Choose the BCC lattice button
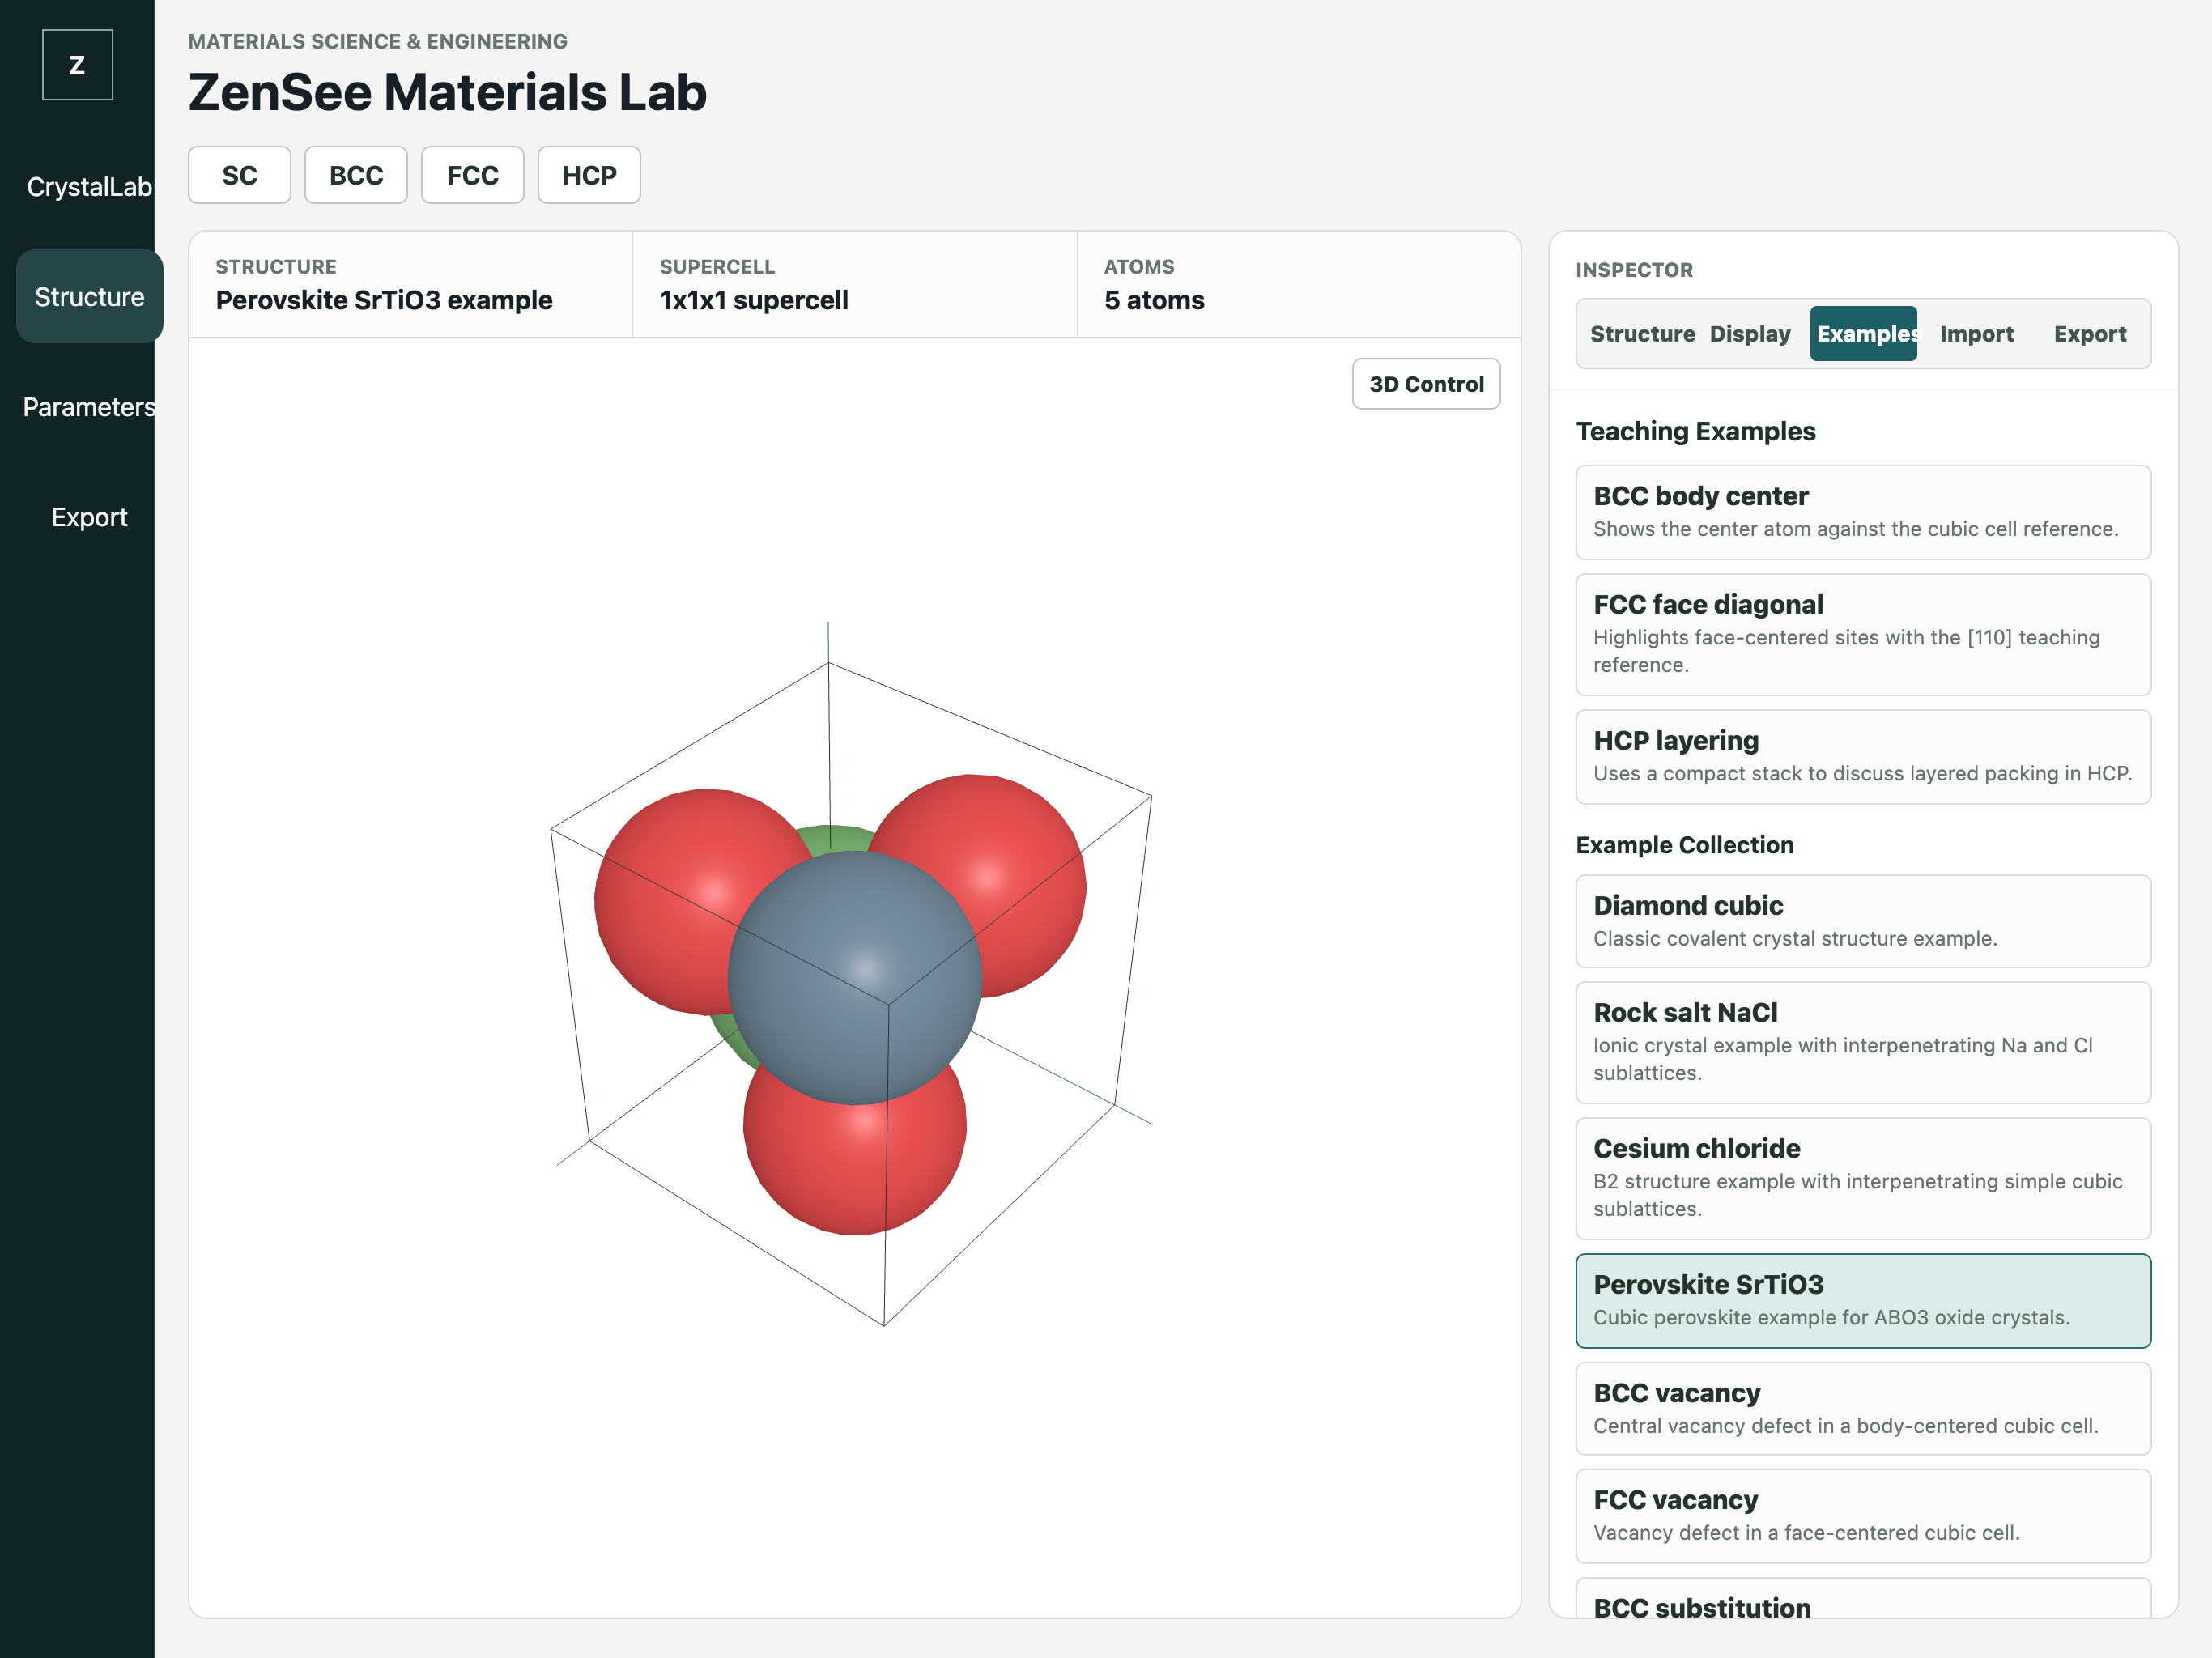This screenshot has width=2212, height=1658. [356, 175]
